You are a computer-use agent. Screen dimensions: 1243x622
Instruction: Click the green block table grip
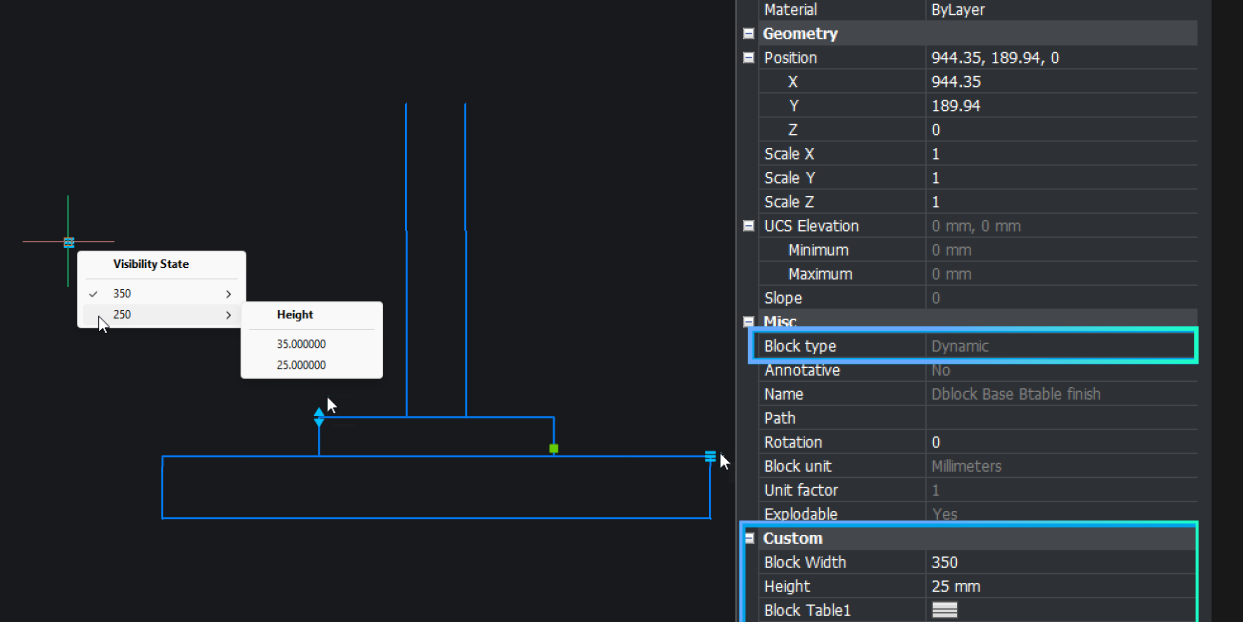pyautogui.click(x=553, y=450)
